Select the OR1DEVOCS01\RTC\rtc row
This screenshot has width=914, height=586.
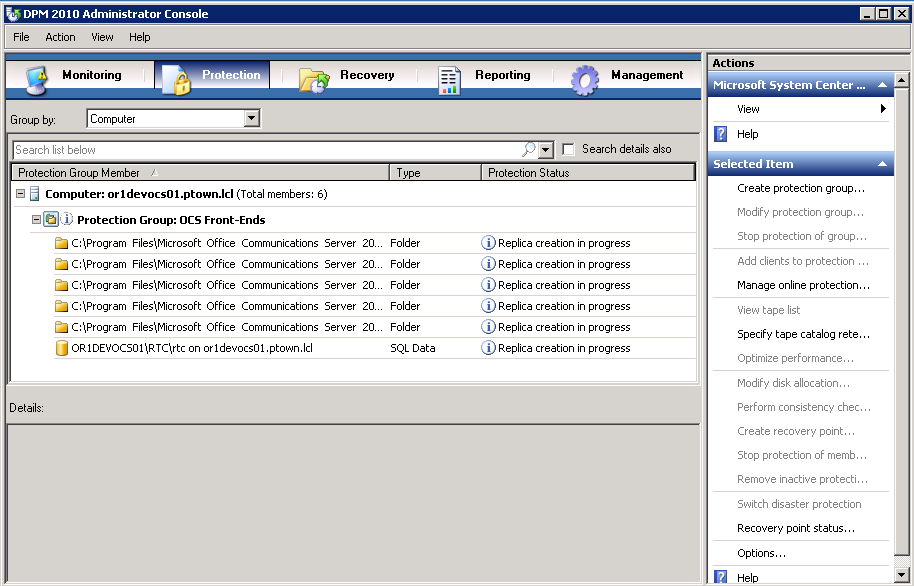pos(375,348)
